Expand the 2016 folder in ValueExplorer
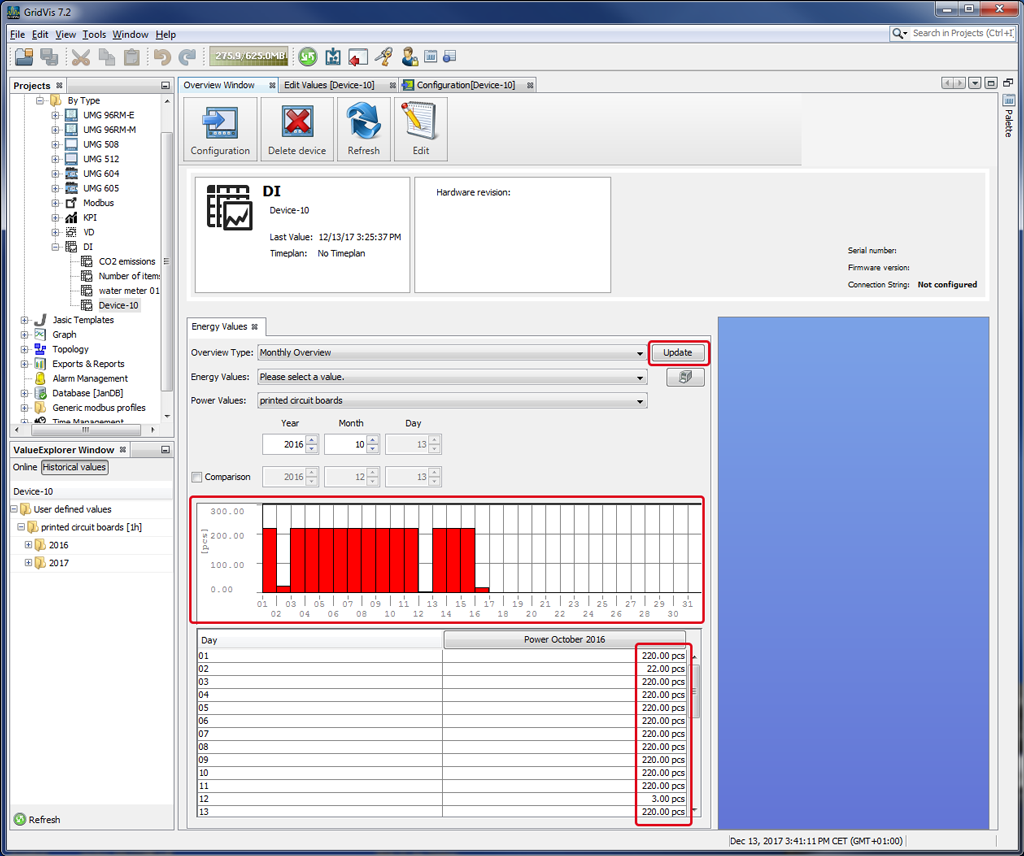Screen dimensions: 1024x856 click(x=29, y=545)
